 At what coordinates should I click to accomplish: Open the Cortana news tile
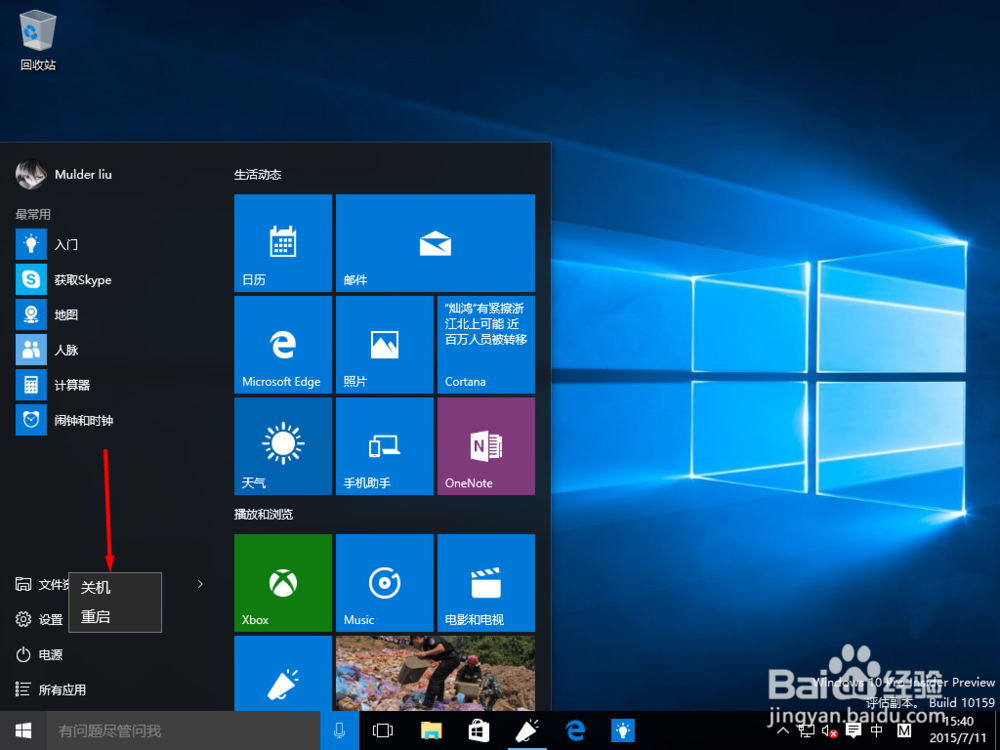(486, 344)
